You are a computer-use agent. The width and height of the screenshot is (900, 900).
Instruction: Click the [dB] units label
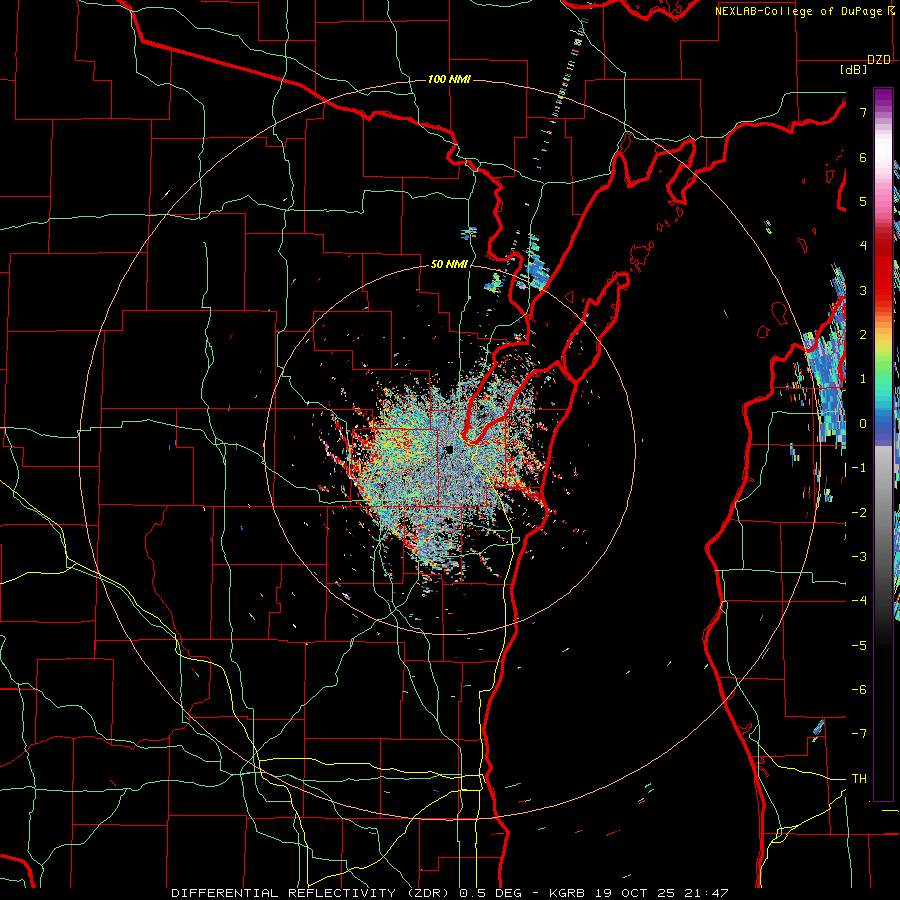click(x=854, y=70)
